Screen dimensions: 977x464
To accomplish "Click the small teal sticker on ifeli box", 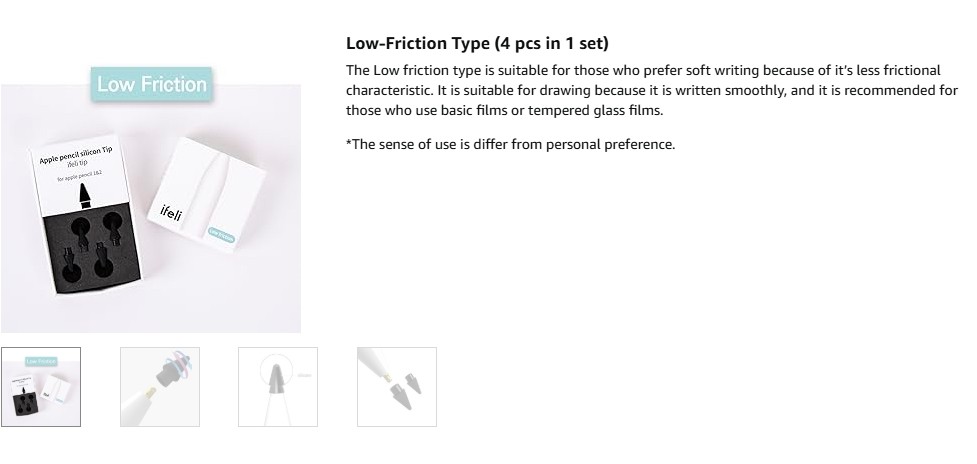I will [x=221, y=233].
